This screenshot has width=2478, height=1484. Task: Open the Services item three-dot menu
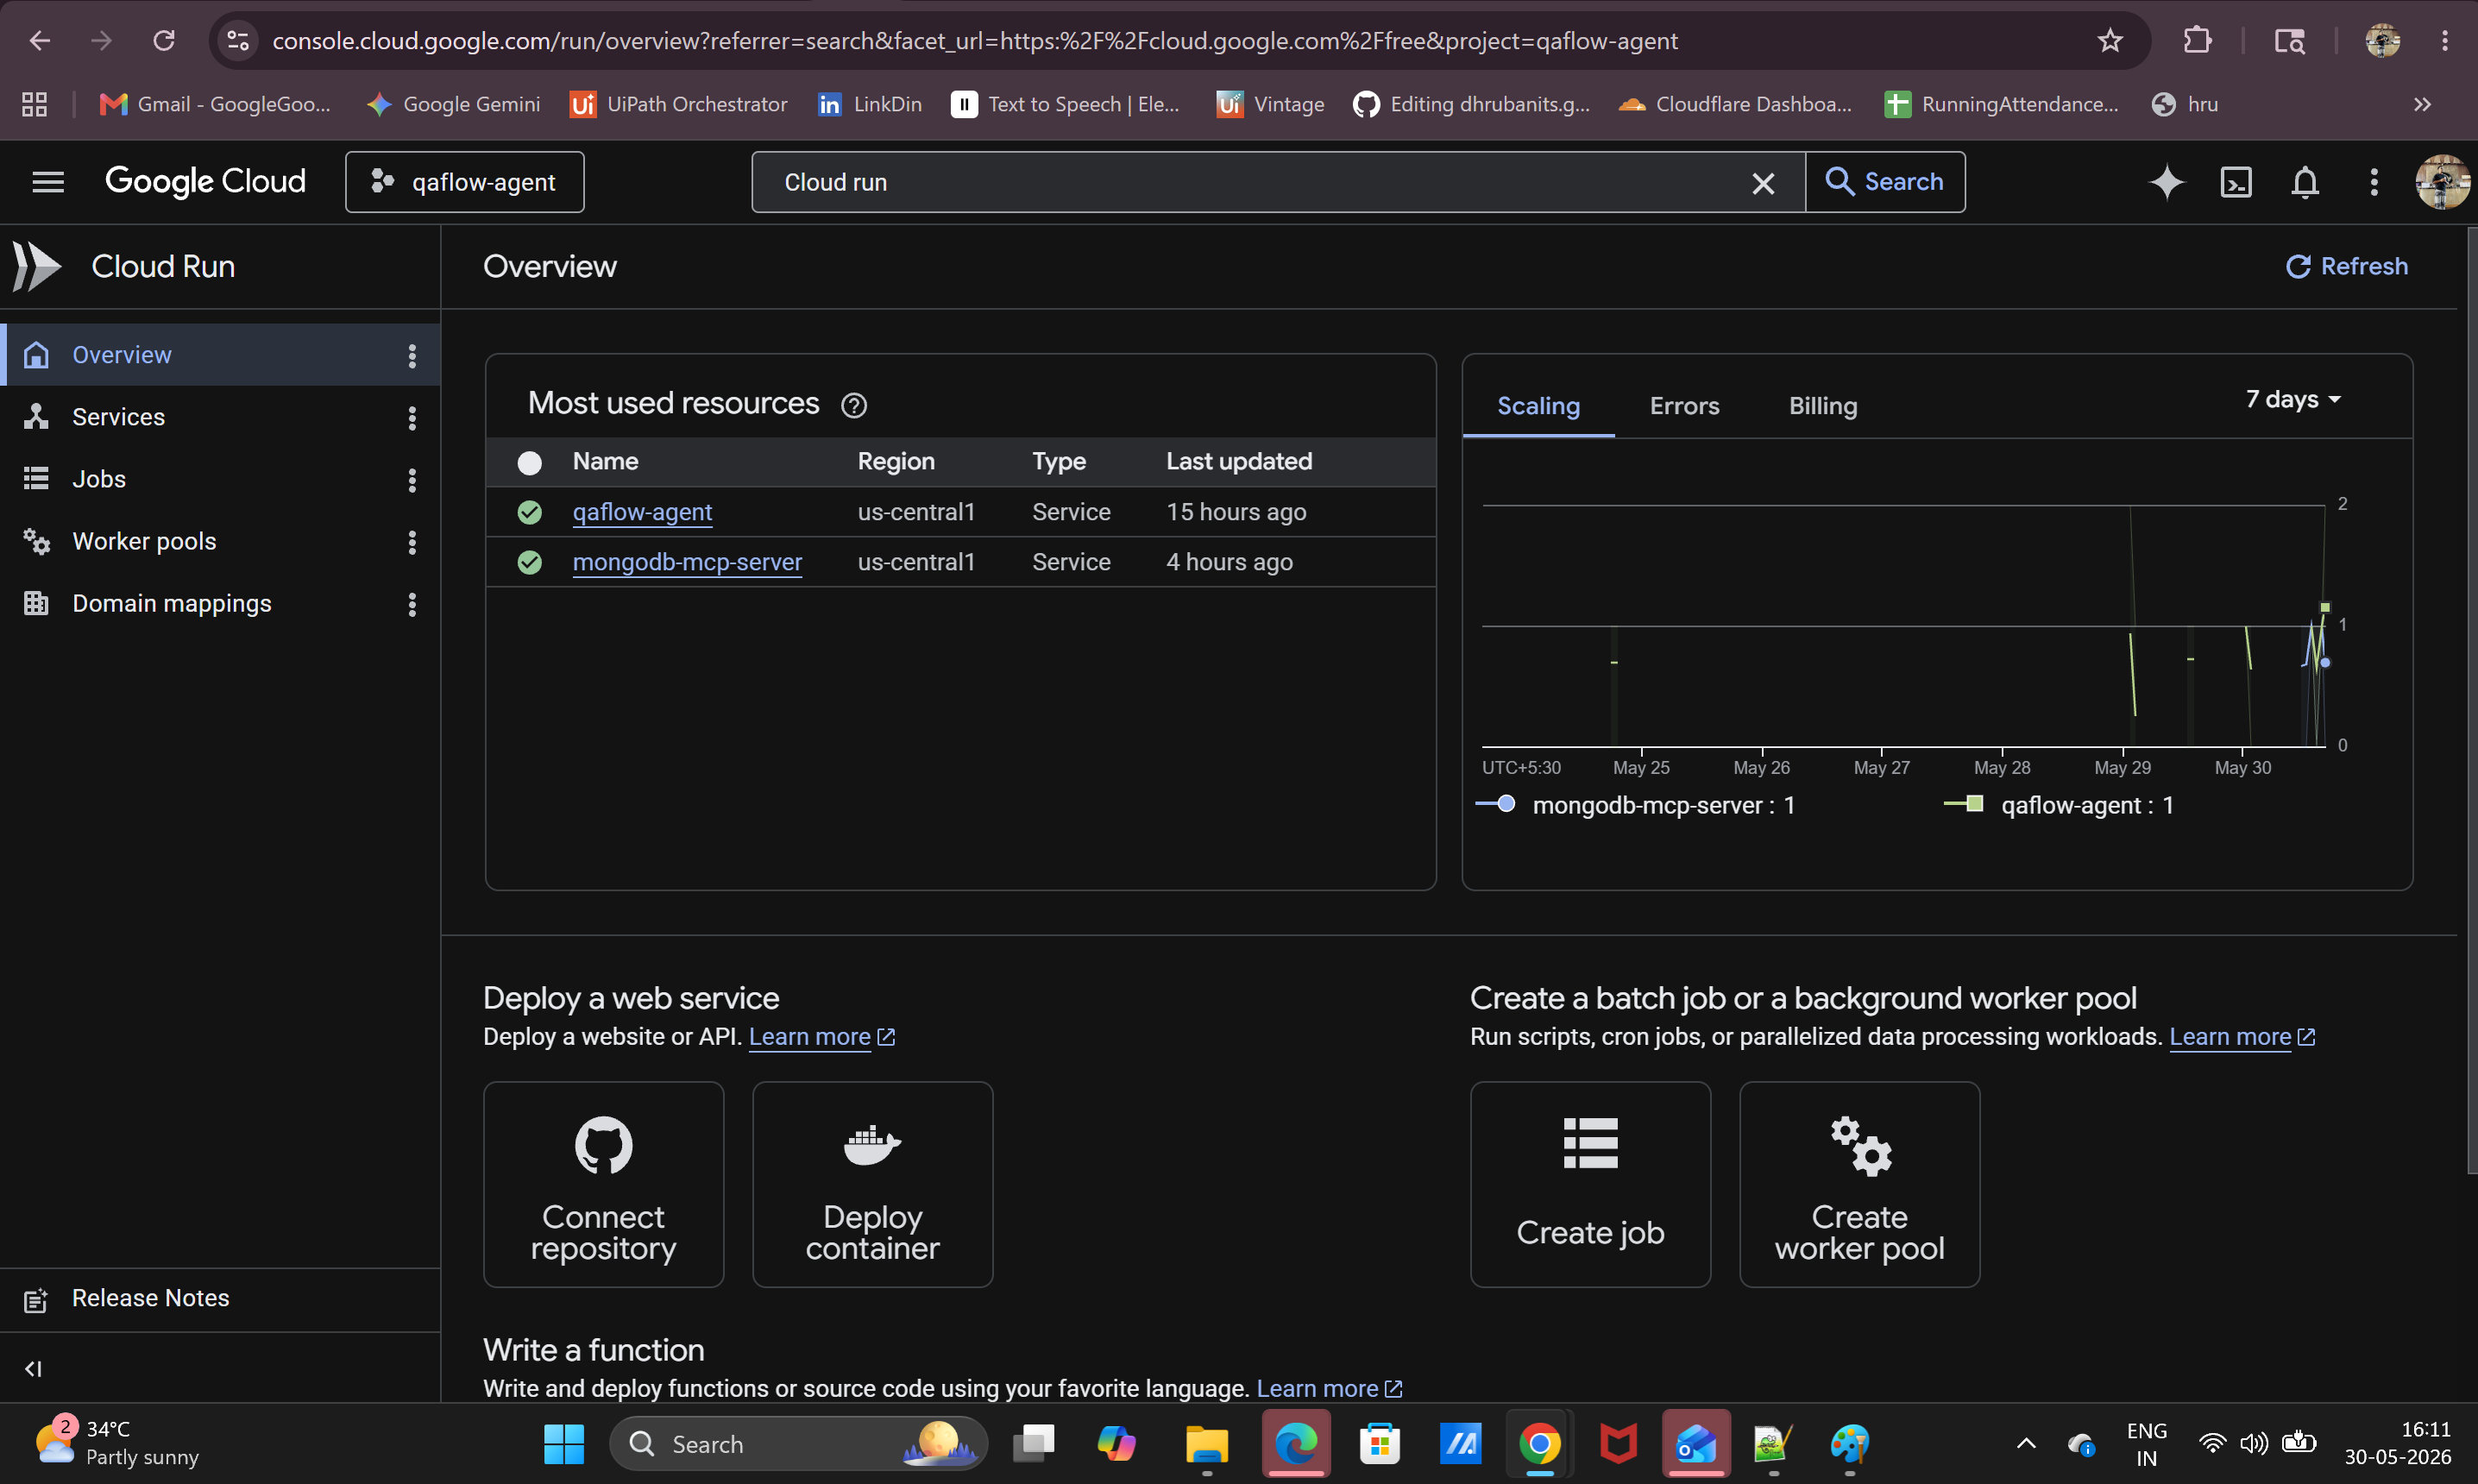[x=412, y=417]
